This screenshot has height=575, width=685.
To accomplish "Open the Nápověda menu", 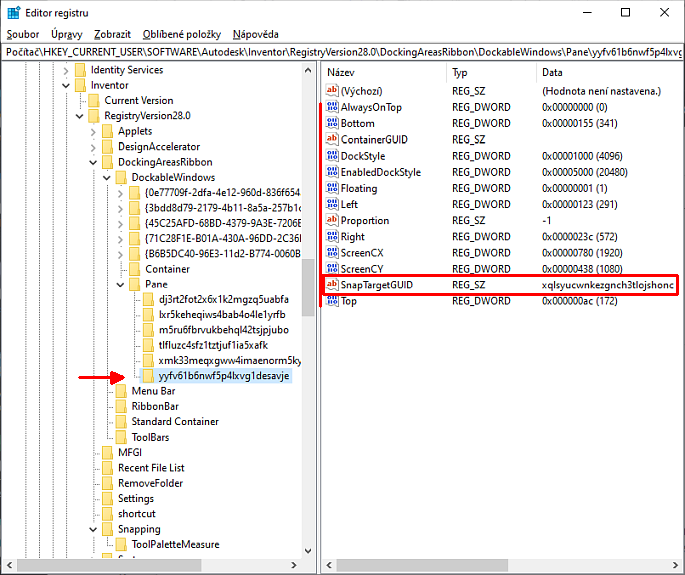I will [255, 34].
